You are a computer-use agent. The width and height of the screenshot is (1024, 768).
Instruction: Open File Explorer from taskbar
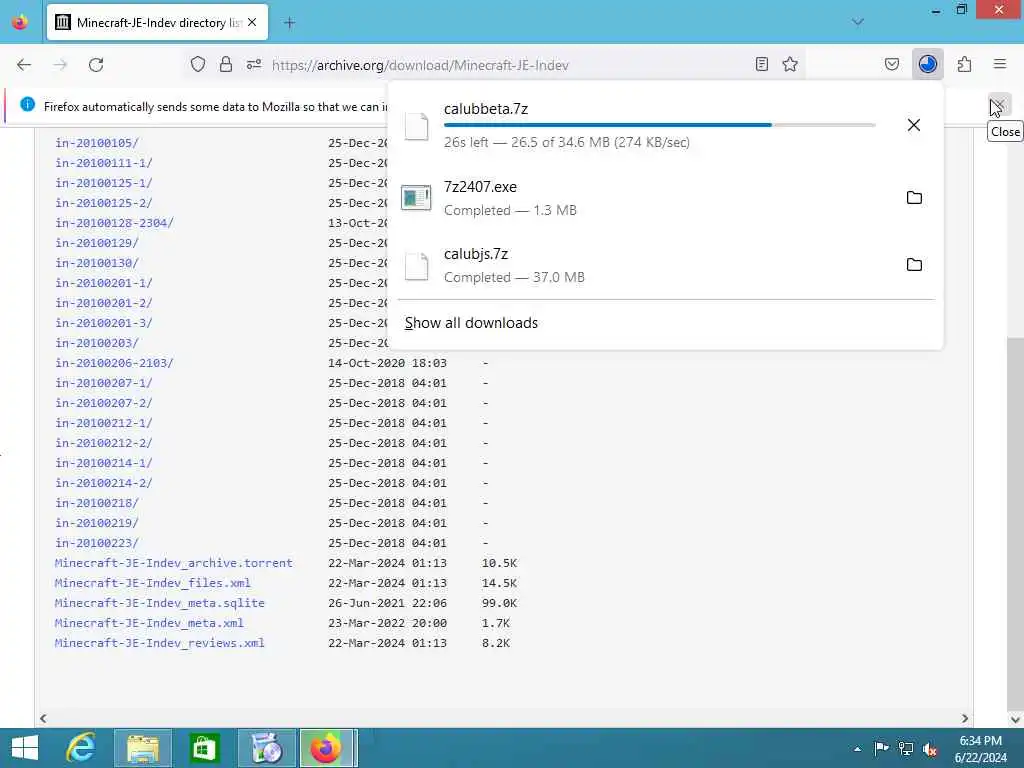tap(143, 748)
